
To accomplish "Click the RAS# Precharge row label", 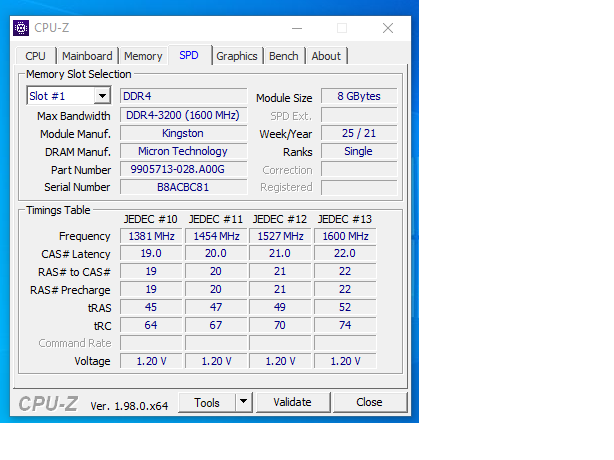I will pos(70,290).
